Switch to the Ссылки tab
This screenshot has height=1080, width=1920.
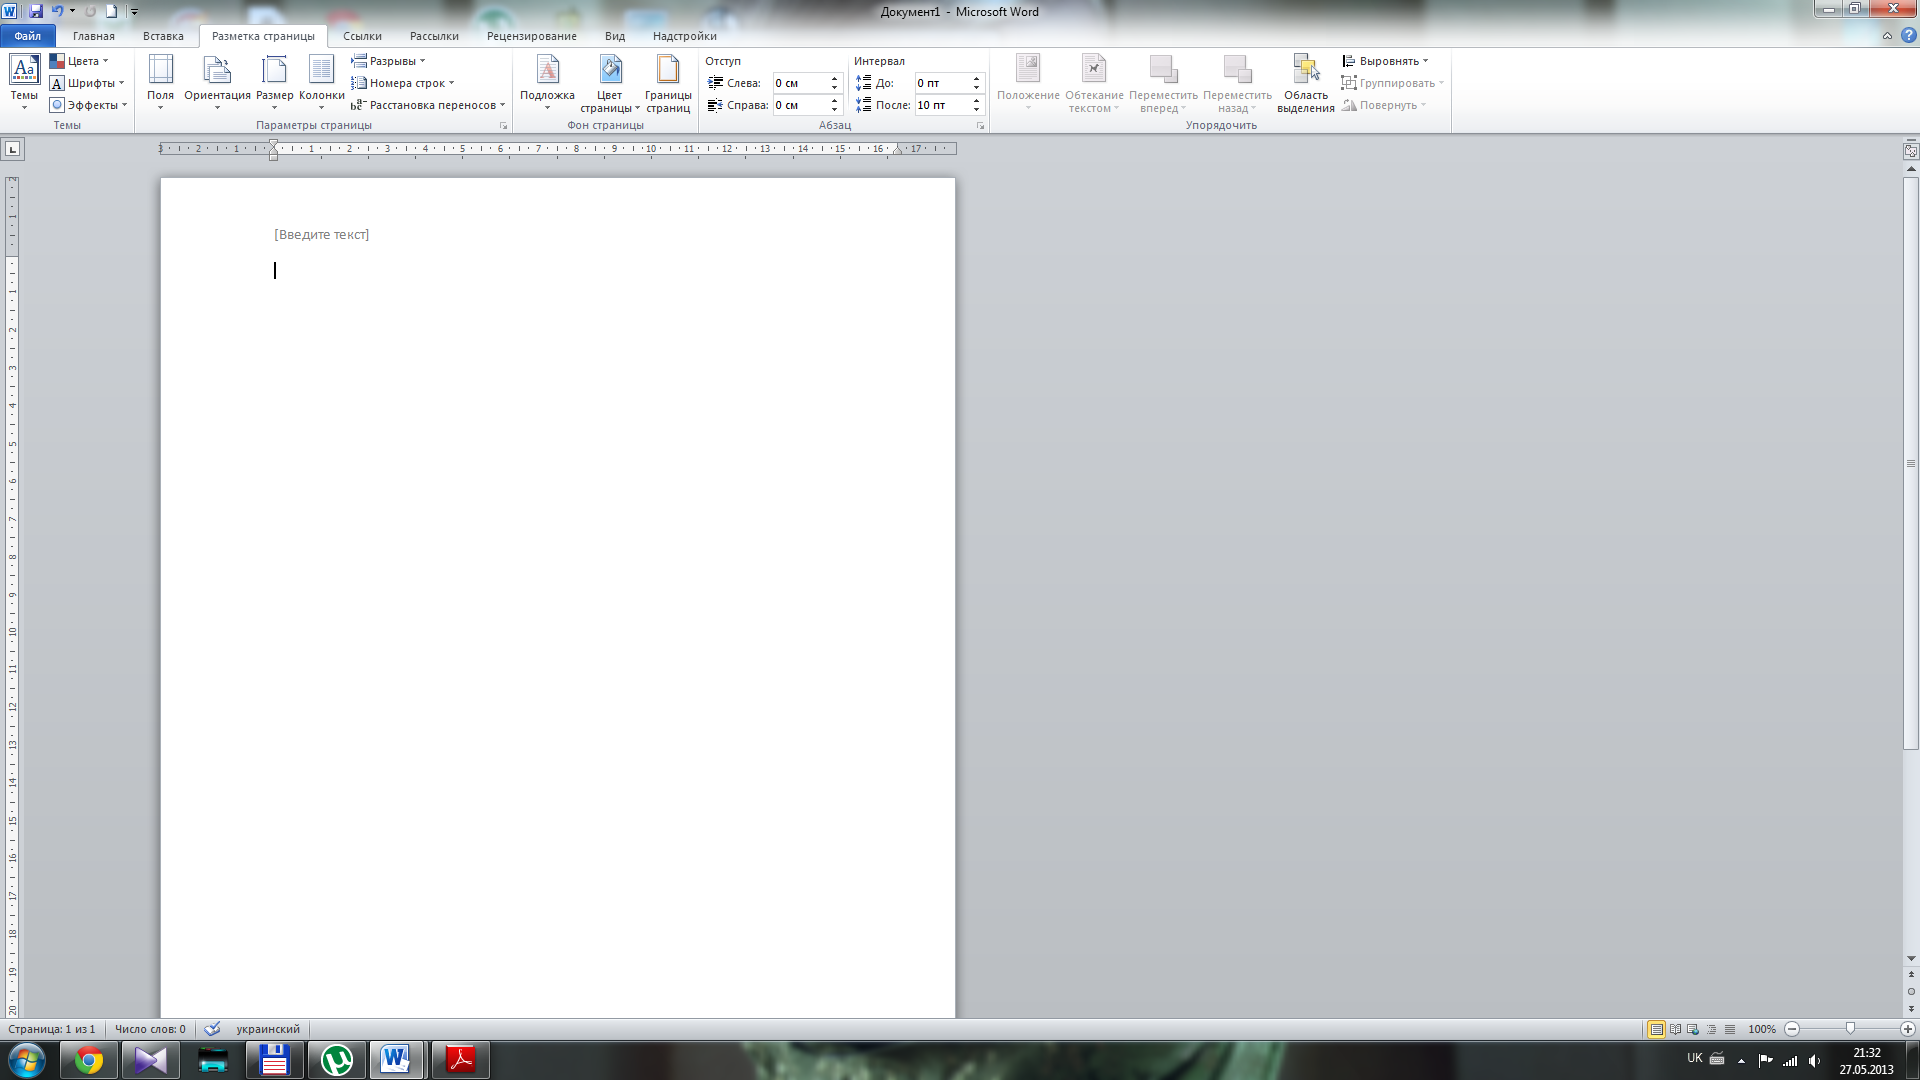362,36
